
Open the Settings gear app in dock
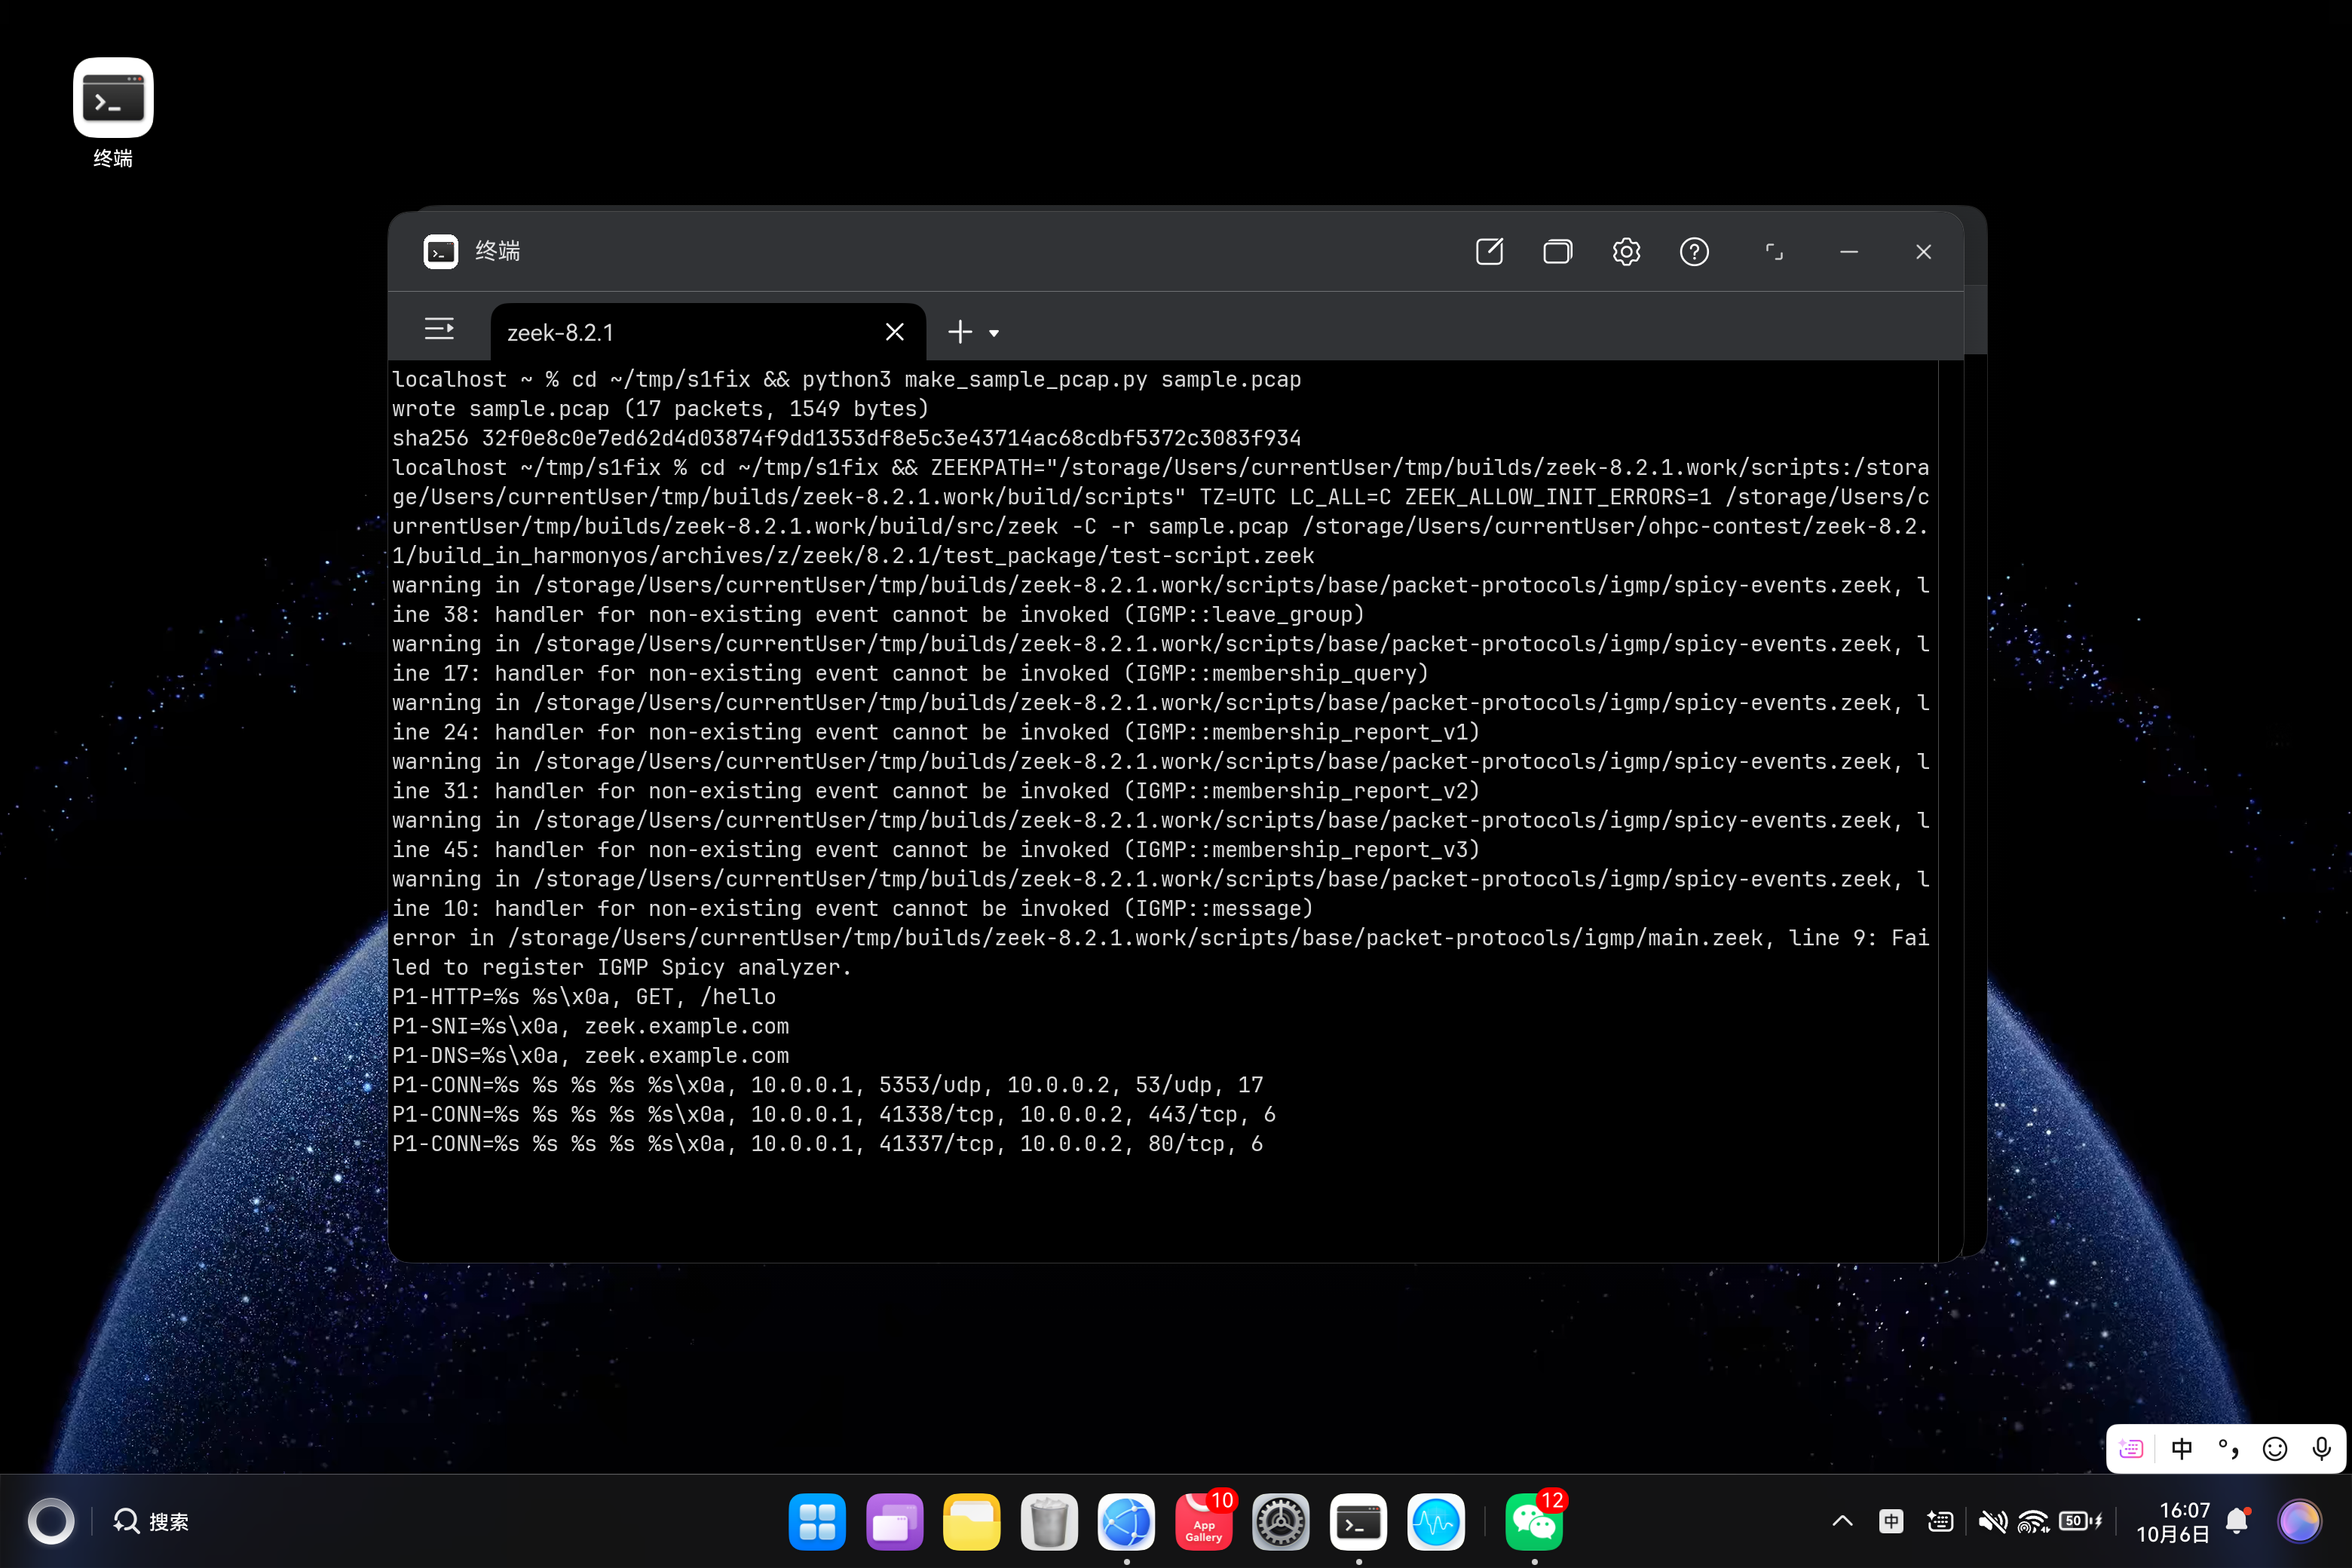tap(1281, 1521)
